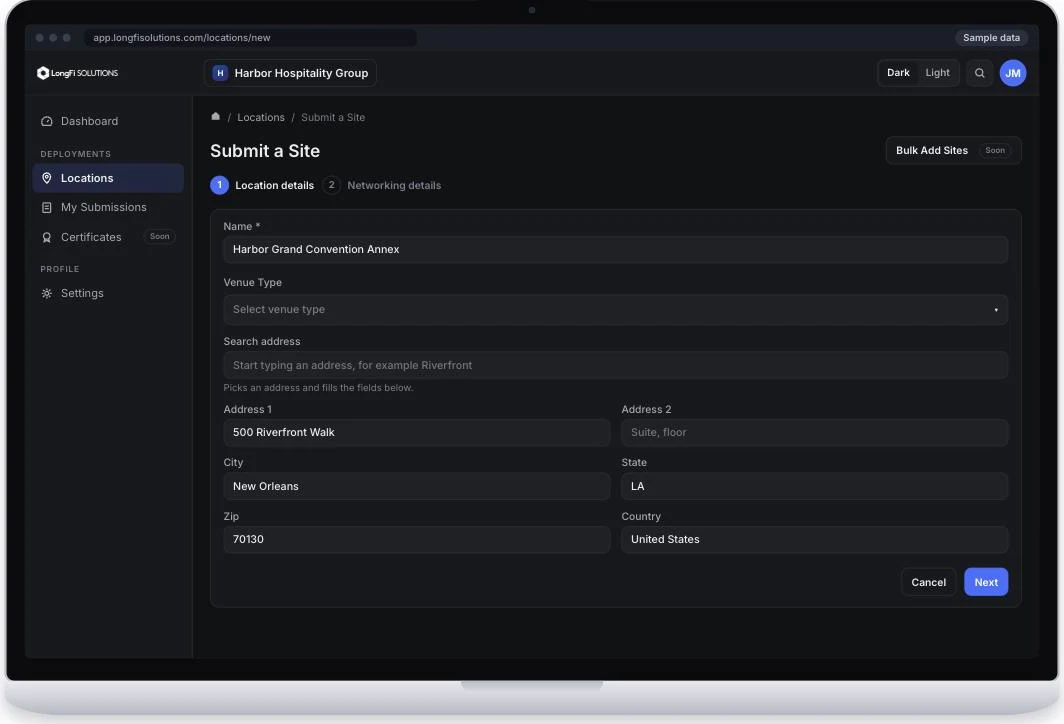Open Settings in the sidebar

(x=108, y=293)
